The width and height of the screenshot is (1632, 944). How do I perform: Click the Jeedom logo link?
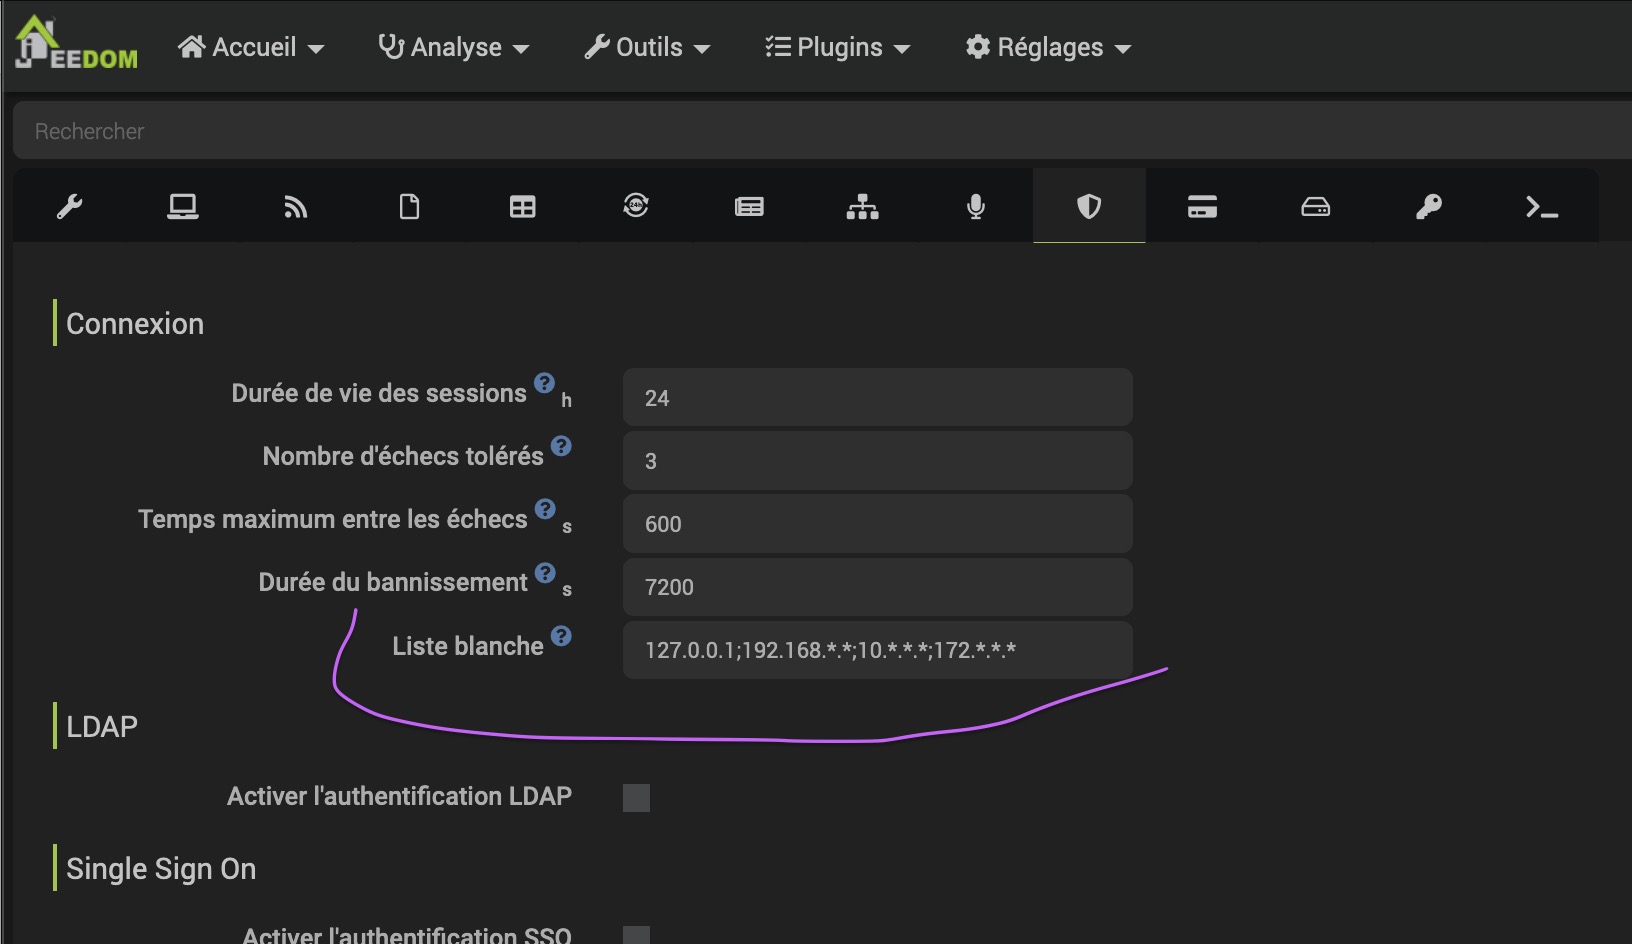(x=76, y=45)
